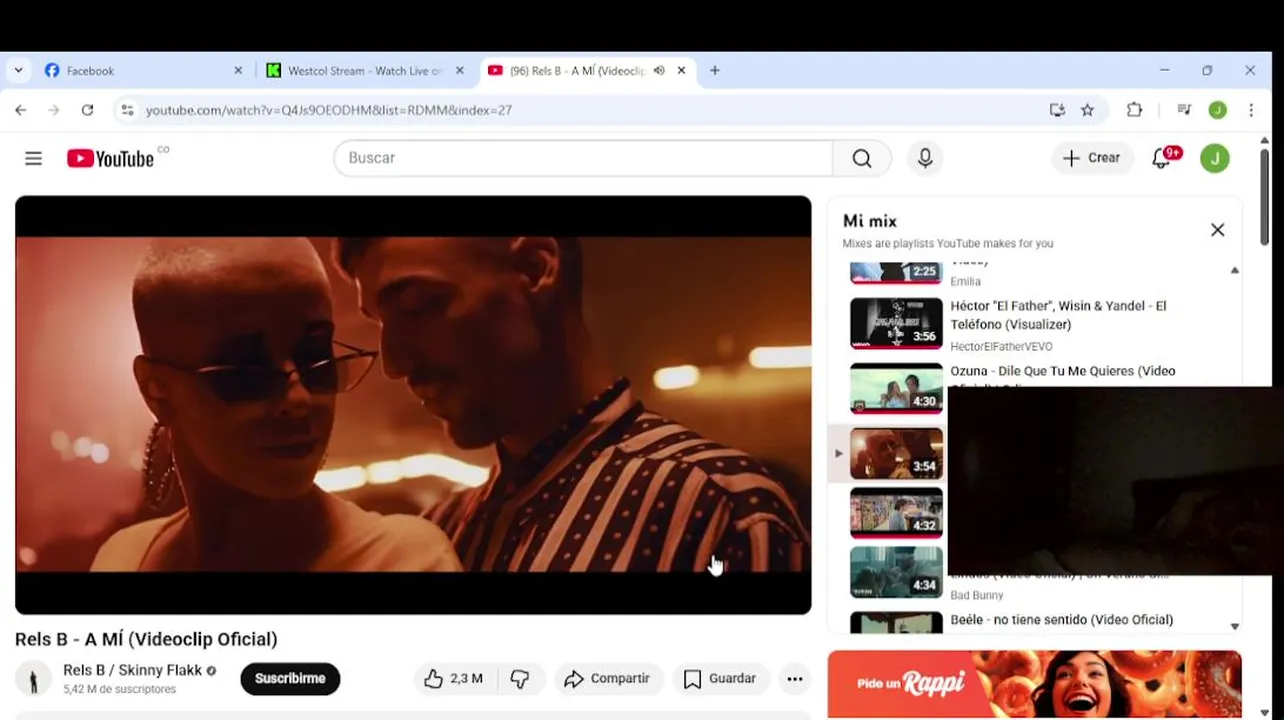Image resolution: width=1284 pixels, height=720 pixels.
Task: Play the 4:32 playlist video thumbnail
Action: pos(896,512)
